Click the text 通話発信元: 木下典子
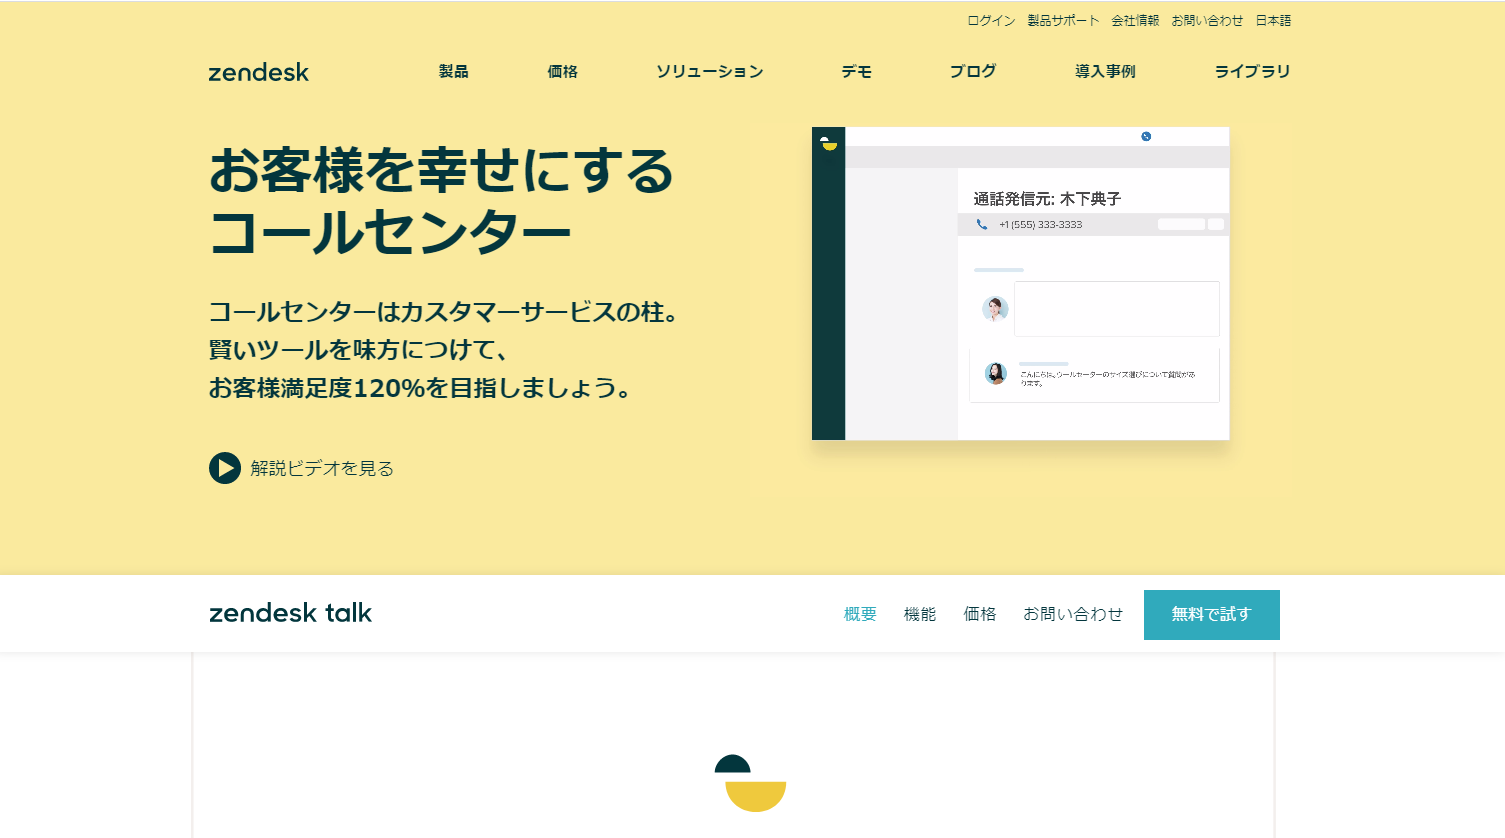The image size is (1505, 838). click(x=1047, y=199)
